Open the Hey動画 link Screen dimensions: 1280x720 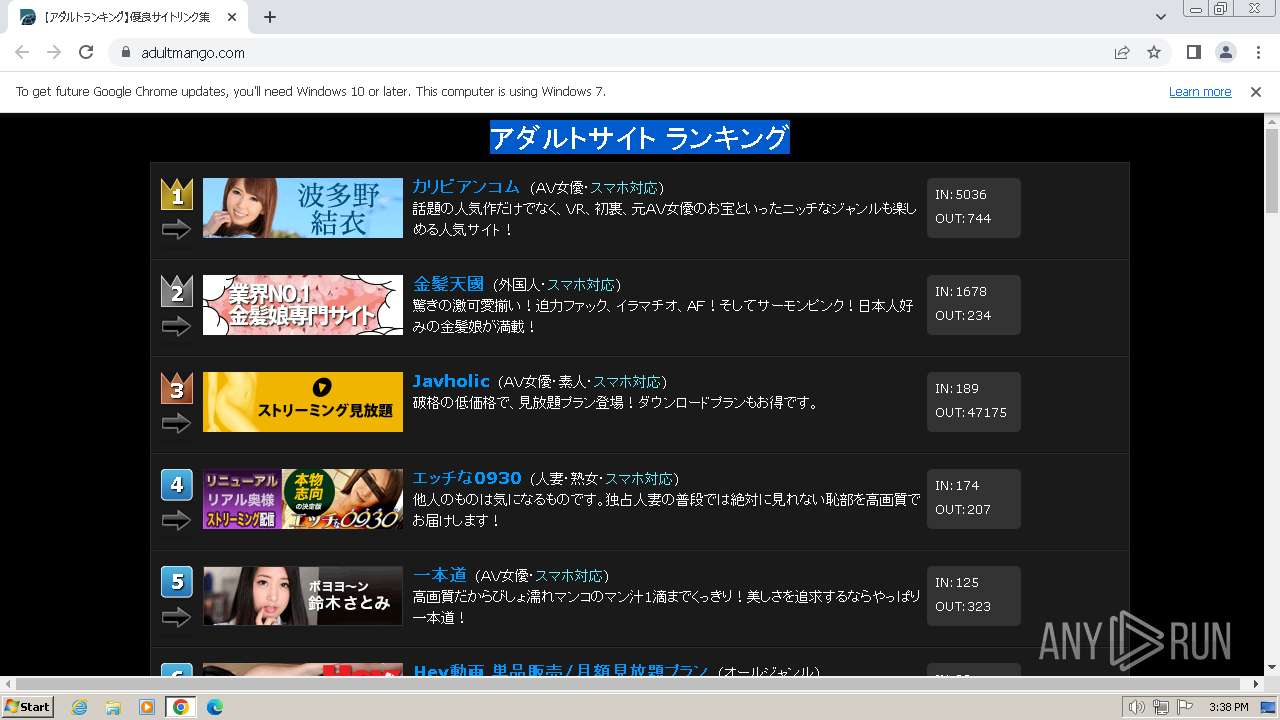(561, 671)
